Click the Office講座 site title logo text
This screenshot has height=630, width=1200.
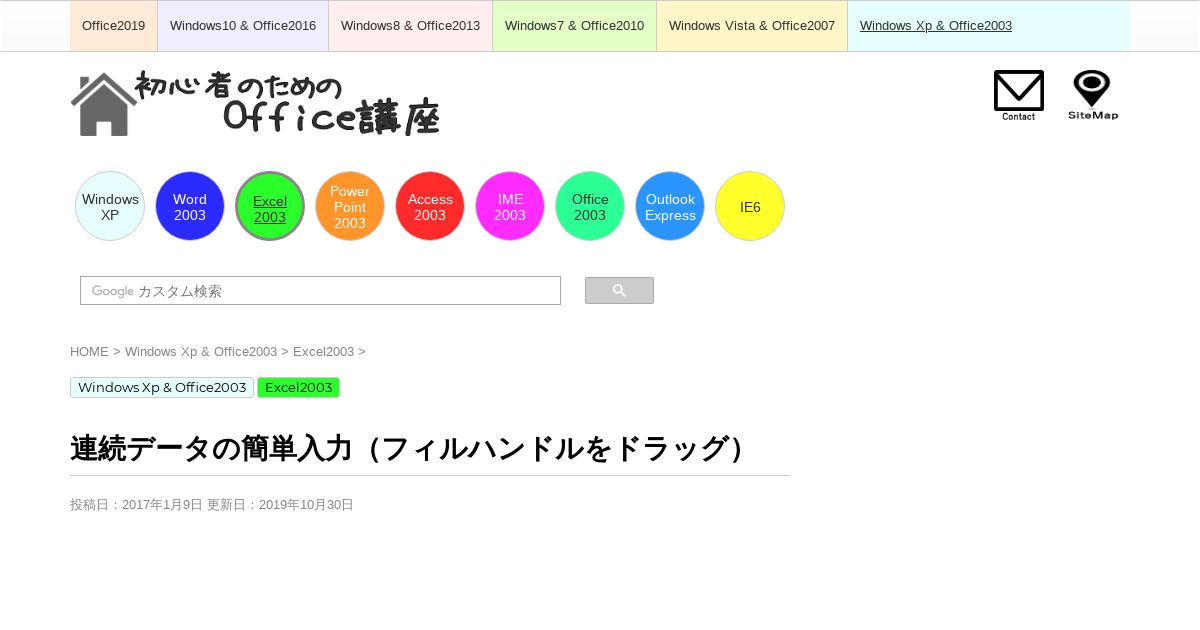coord(331,117)
